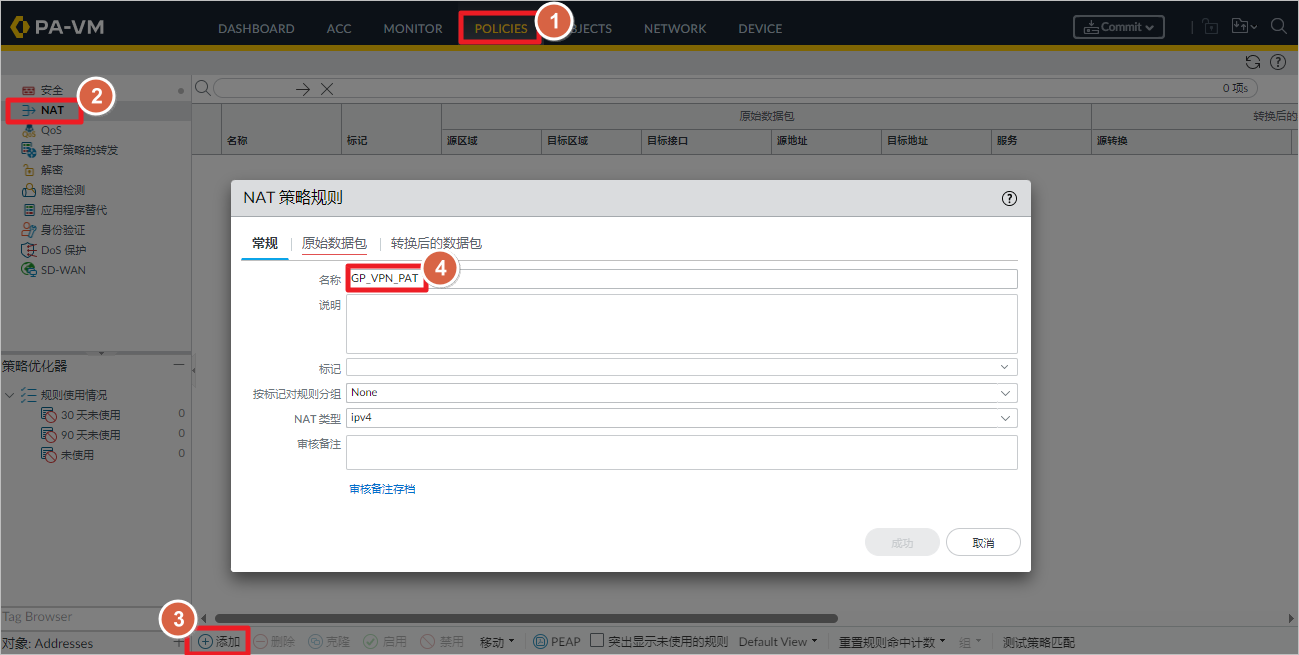Open Policy Based Forwarding (基于策略的转发)
Image resolution: width=1299 pixels, height=655 pixels.
coord(79,150)
